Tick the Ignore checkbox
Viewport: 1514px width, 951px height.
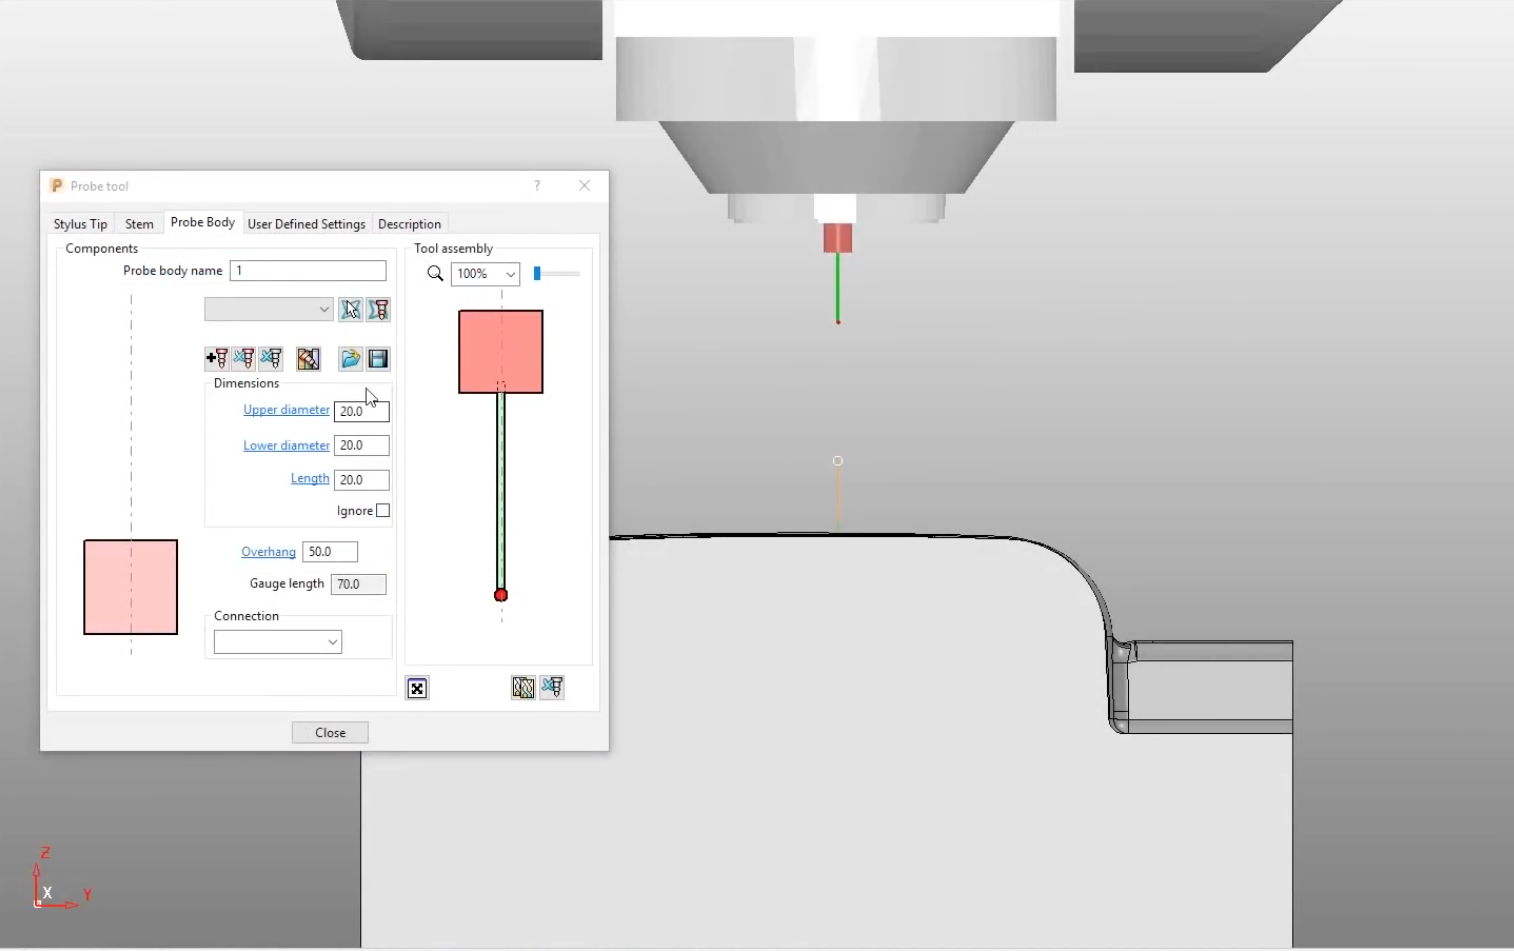click(383, 511)
